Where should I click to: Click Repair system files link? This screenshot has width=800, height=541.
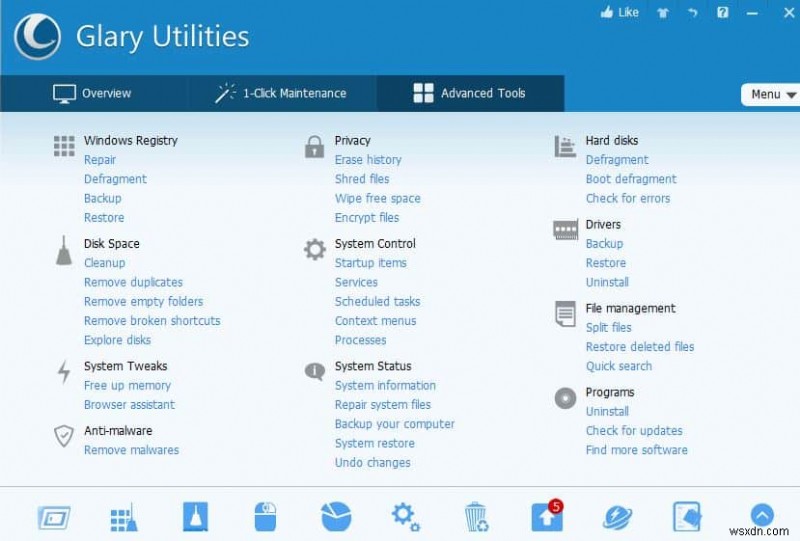383,405
